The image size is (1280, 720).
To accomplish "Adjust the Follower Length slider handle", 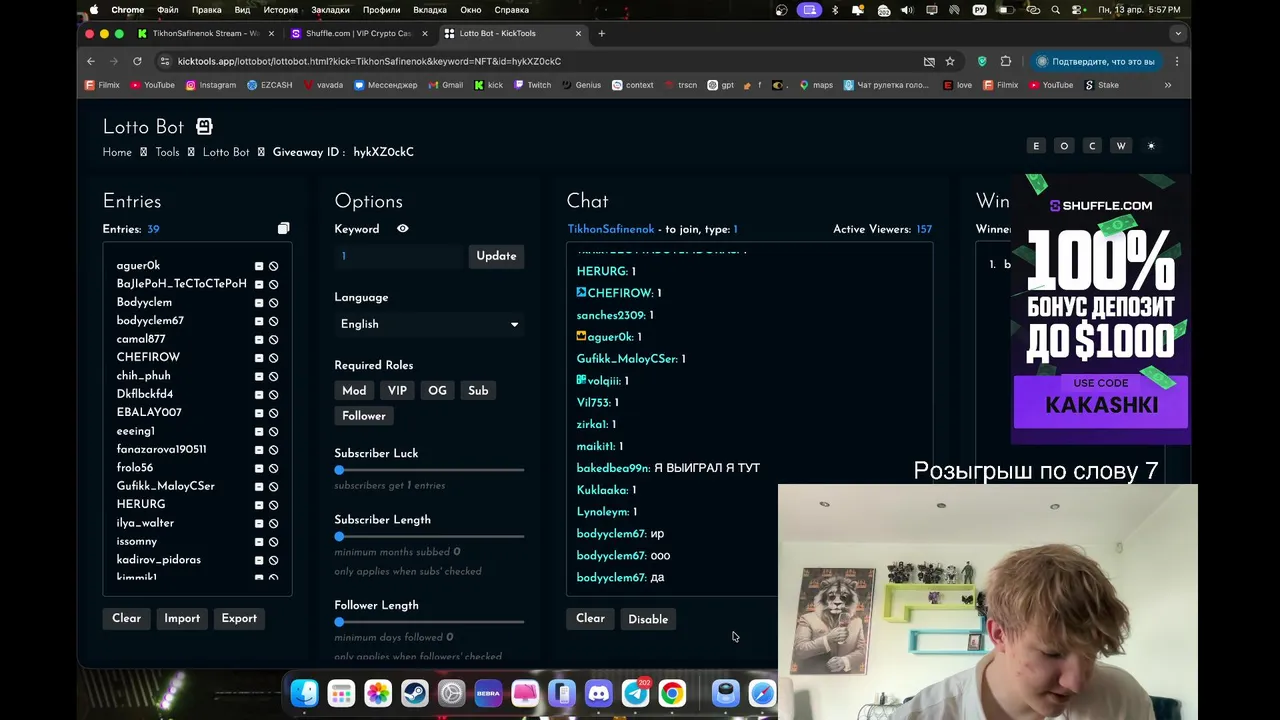I will [x=339, y=622].
